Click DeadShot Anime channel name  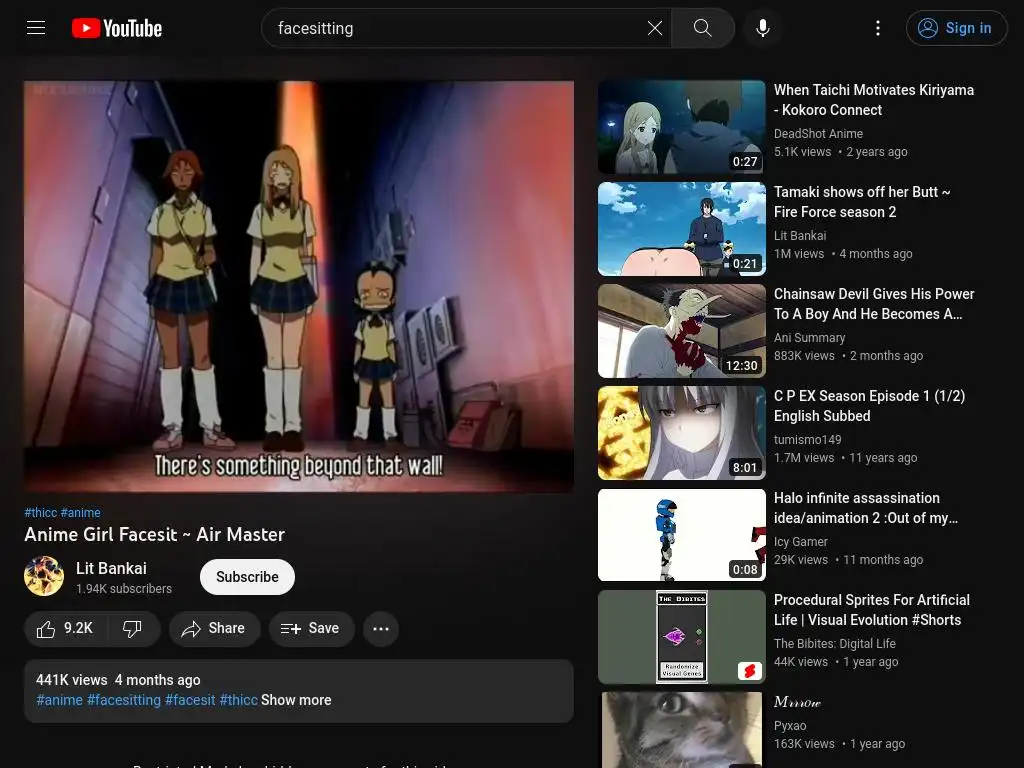point(818,133)
